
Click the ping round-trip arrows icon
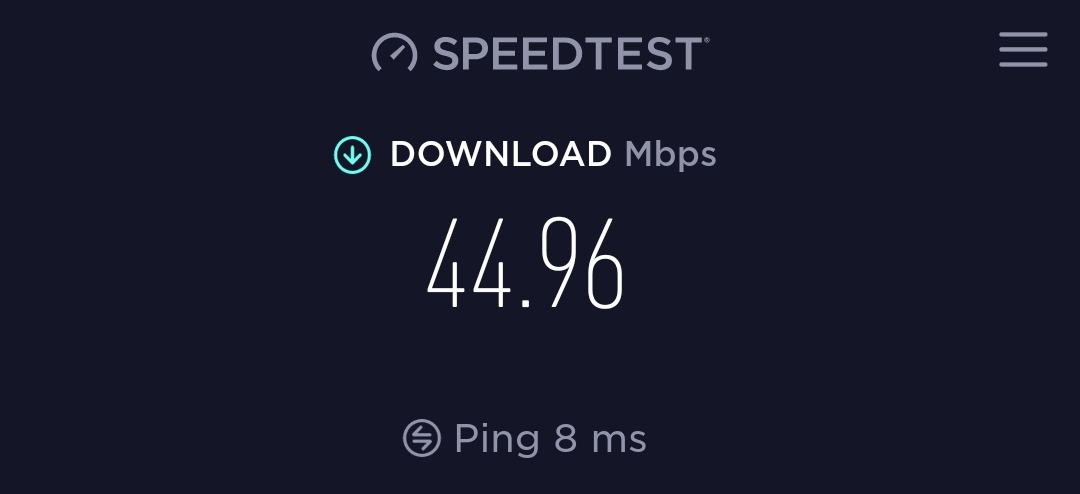[422, 438]
